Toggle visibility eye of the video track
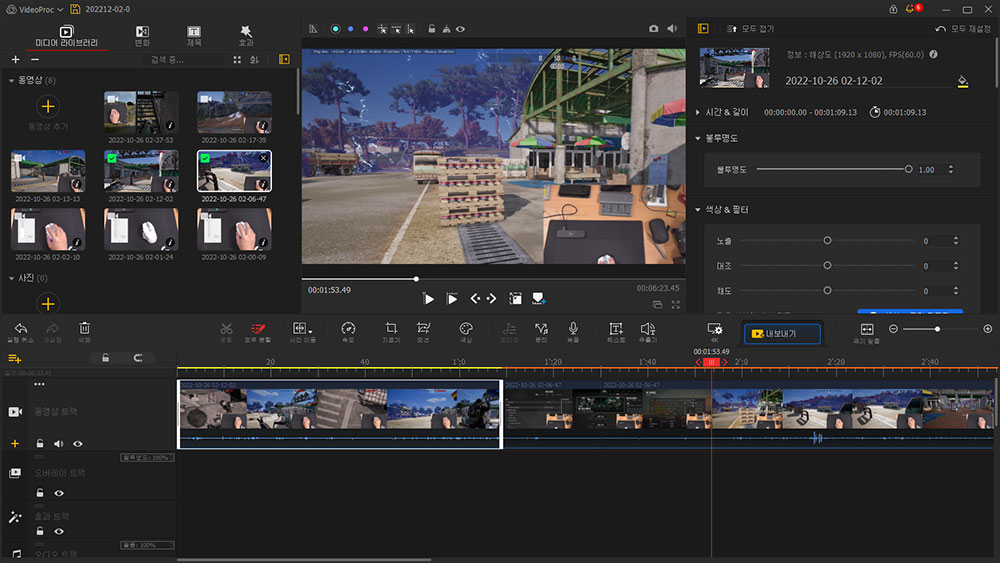The image size is (1000, 563). point(78,443)
